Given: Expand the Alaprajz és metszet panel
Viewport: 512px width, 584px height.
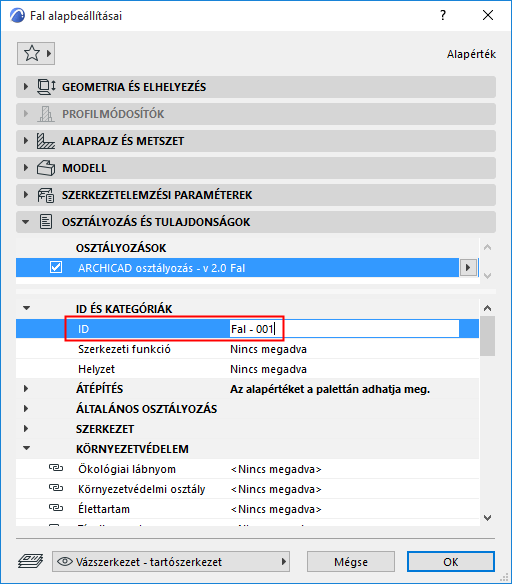Looking at the screenshot, I should tap(25, 141).
